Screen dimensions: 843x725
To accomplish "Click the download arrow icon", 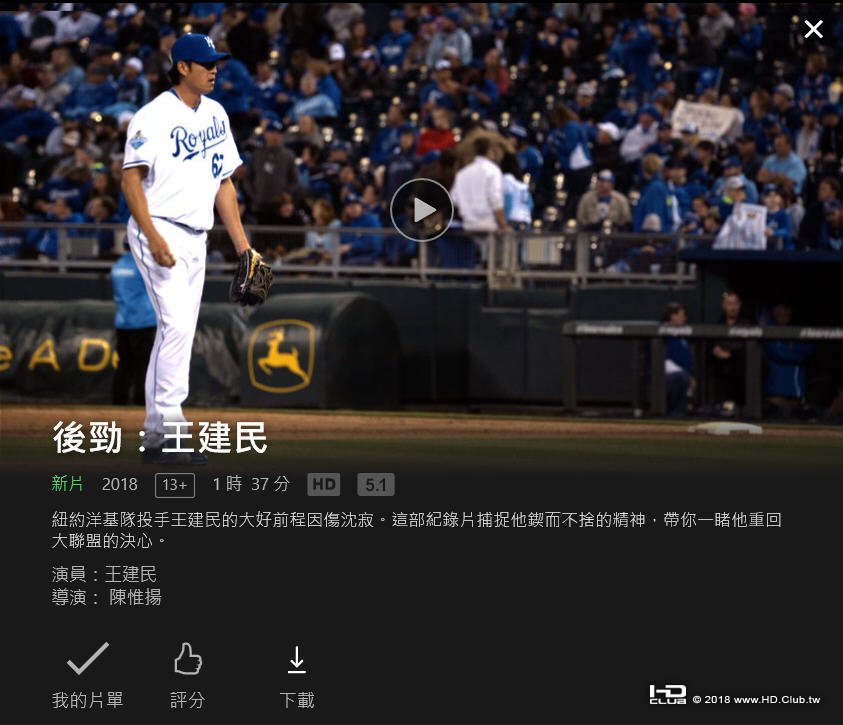I will point(297,659).
